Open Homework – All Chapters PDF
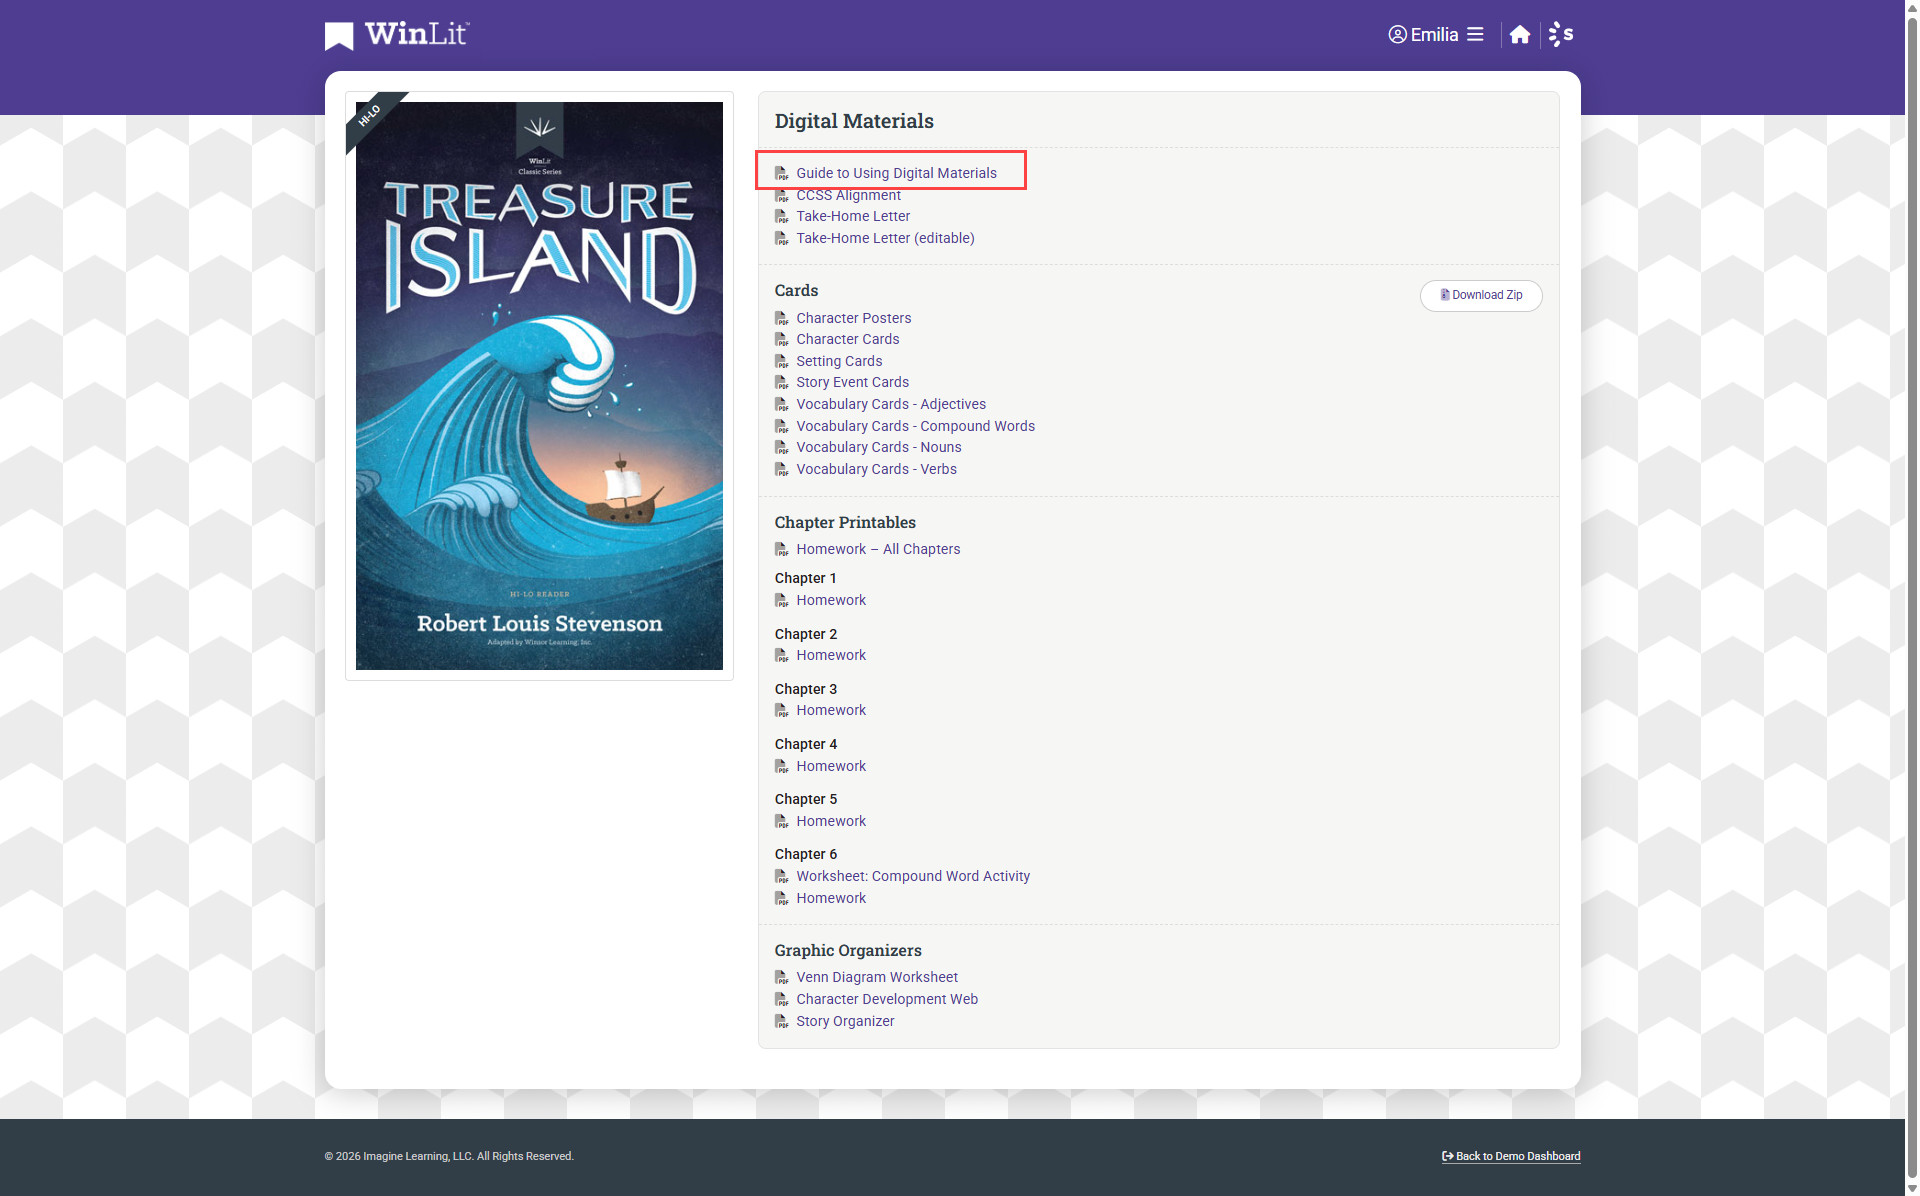1920x1196 pixels. 877,549
